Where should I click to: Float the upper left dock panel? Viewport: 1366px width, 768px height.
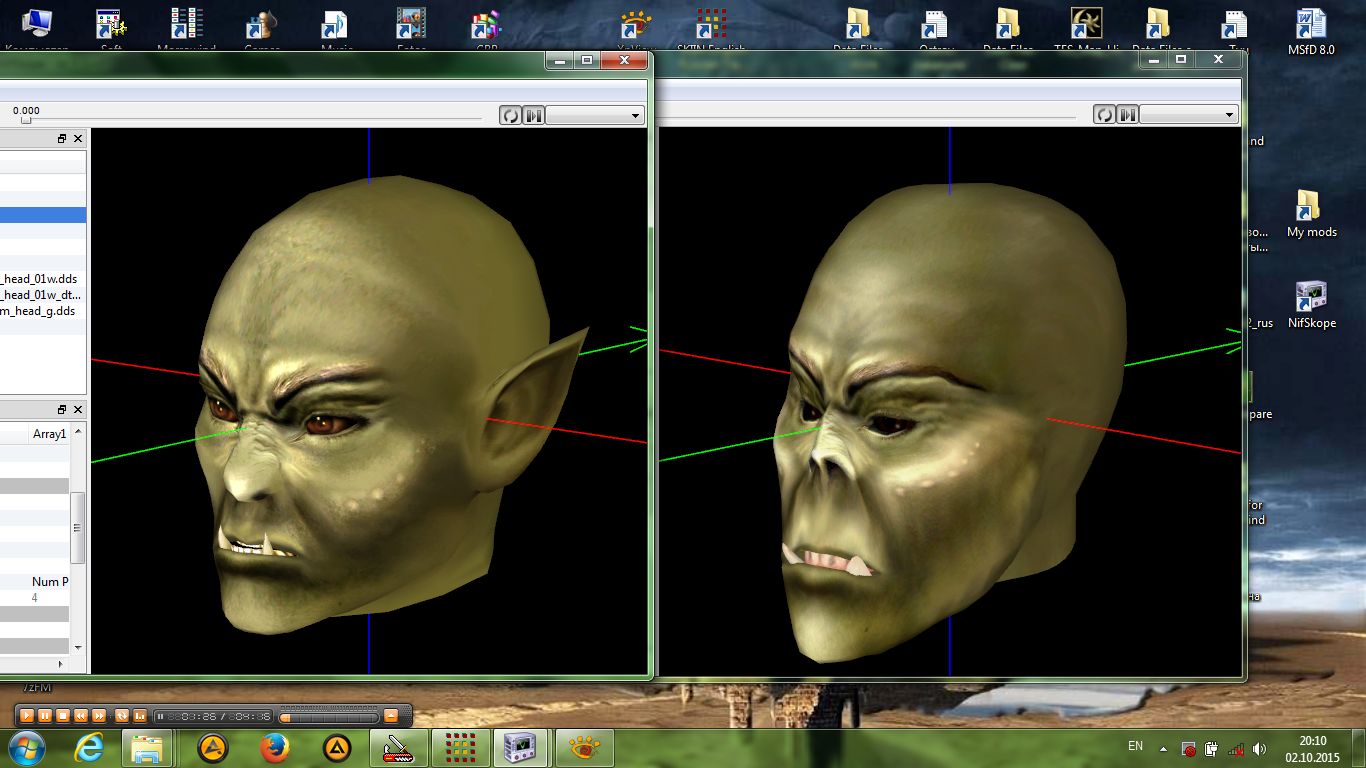point(62,139)
